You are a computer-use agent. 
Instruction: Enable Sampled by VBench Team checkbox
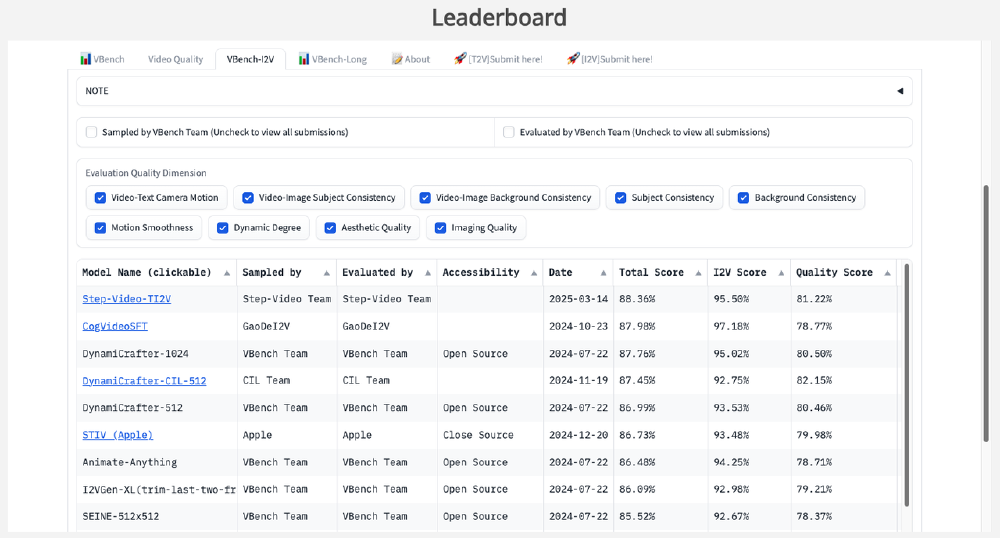click(92, 132)
